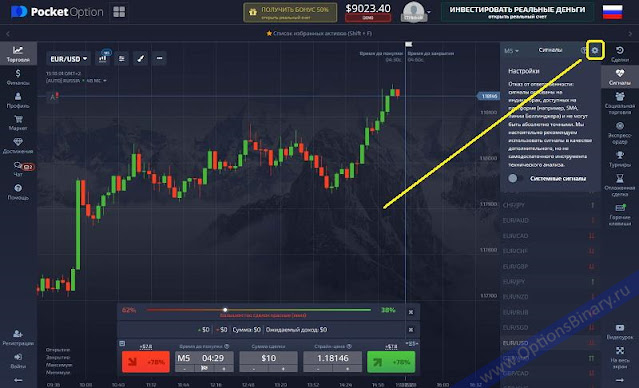639x388 pixels.
Task: Close the sentiment bar panel
Action: tap(411, 312)
